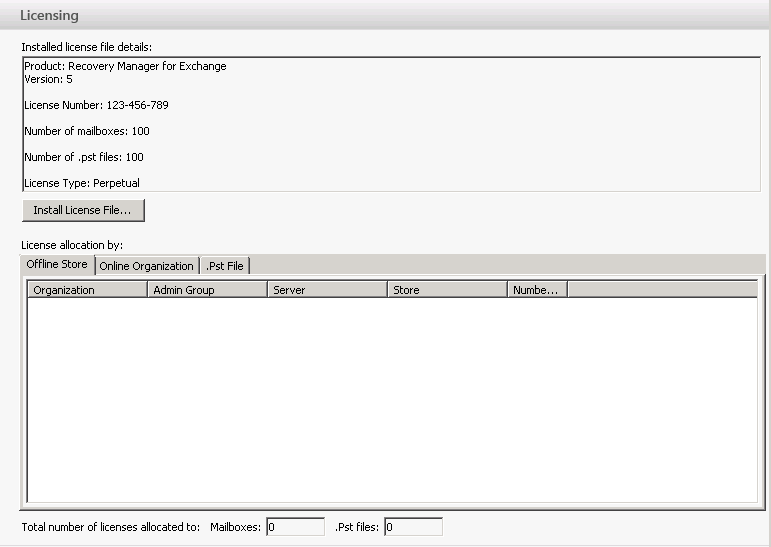Click the License Number 123-456-789 line
771x547 pixels.
96,105
